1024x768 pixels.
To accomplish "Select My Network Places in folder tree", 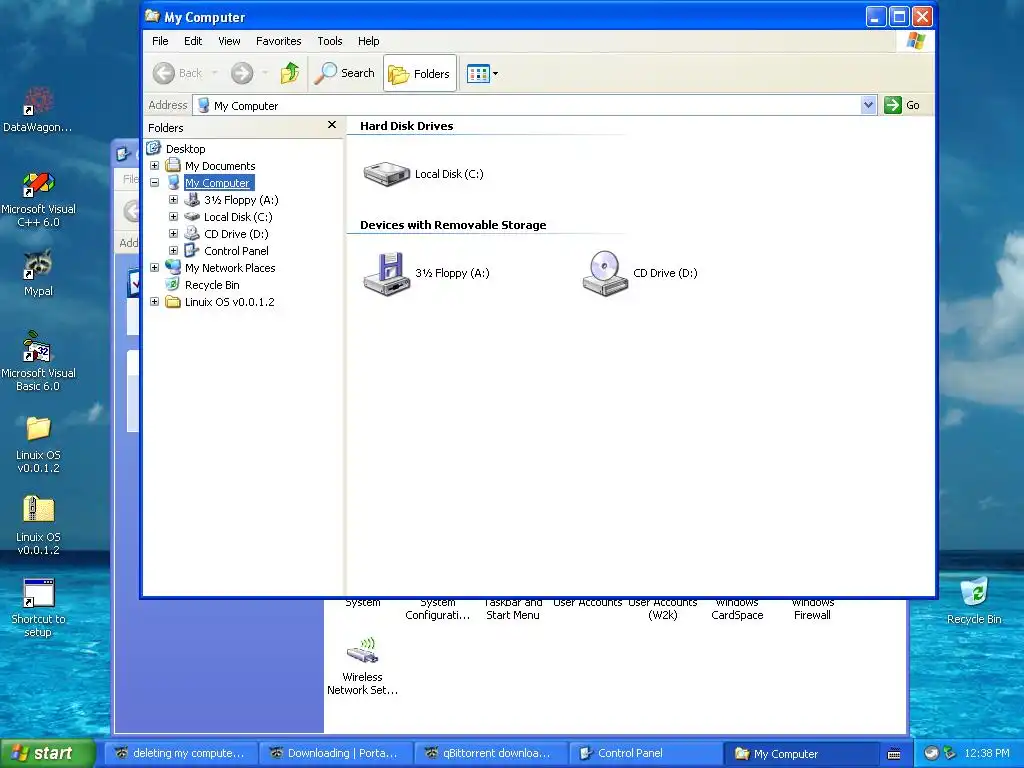I will coord(230,268).
